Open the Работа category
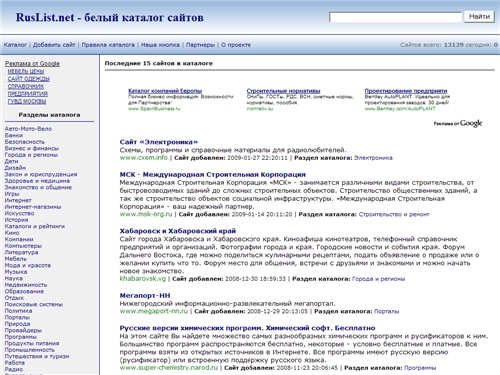The width and height of the screenshot is (500, 375). 15,362
